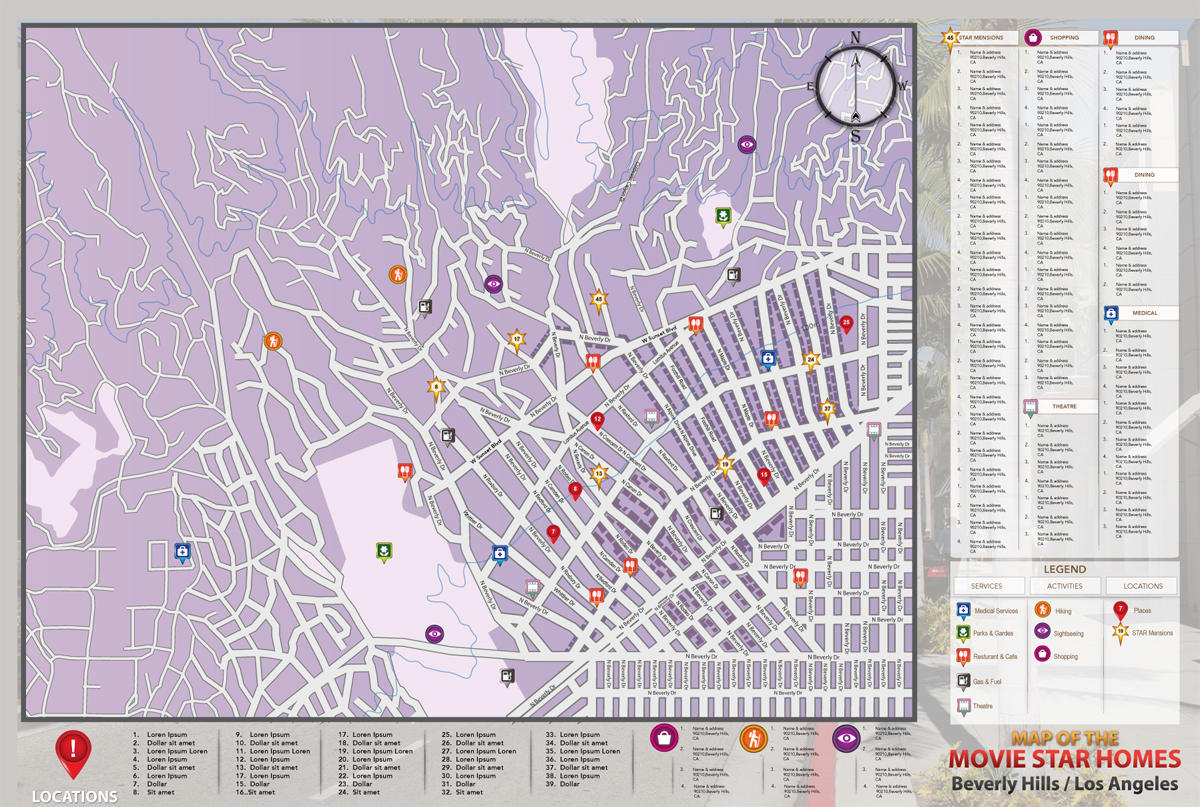1200x807 pixels.
Task: Select star mansion marker number 45
Action: (598, 298)
